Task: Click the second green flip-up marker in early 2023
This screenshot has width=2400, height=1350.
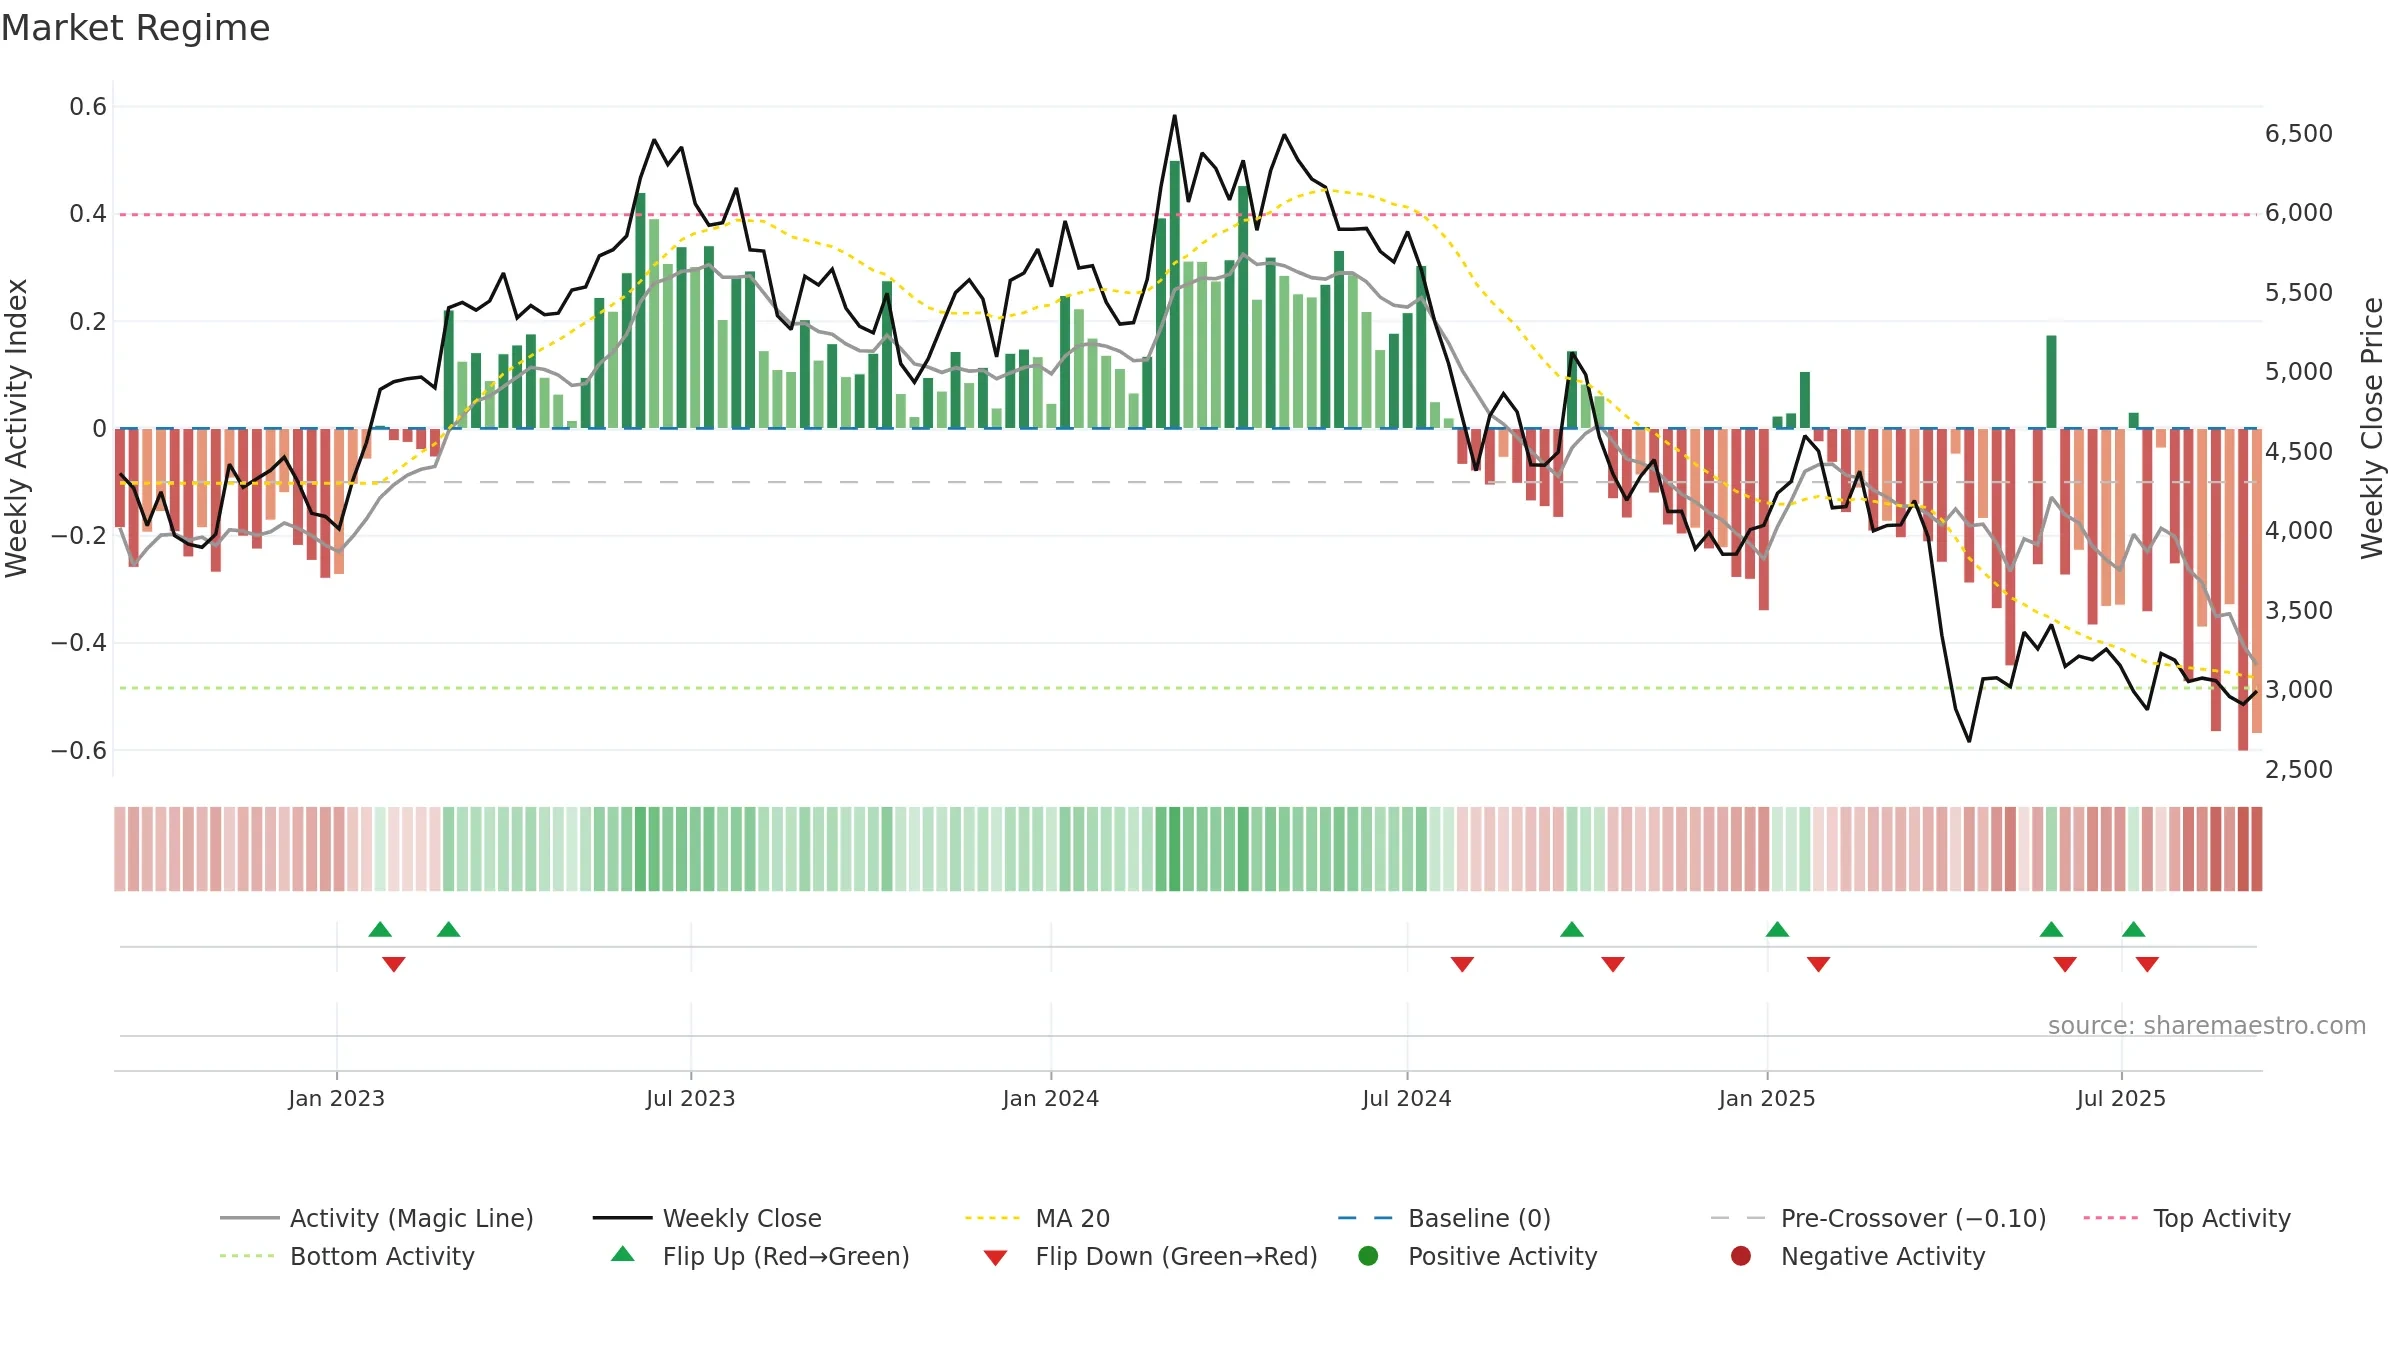Action: (x=449, y=930)
